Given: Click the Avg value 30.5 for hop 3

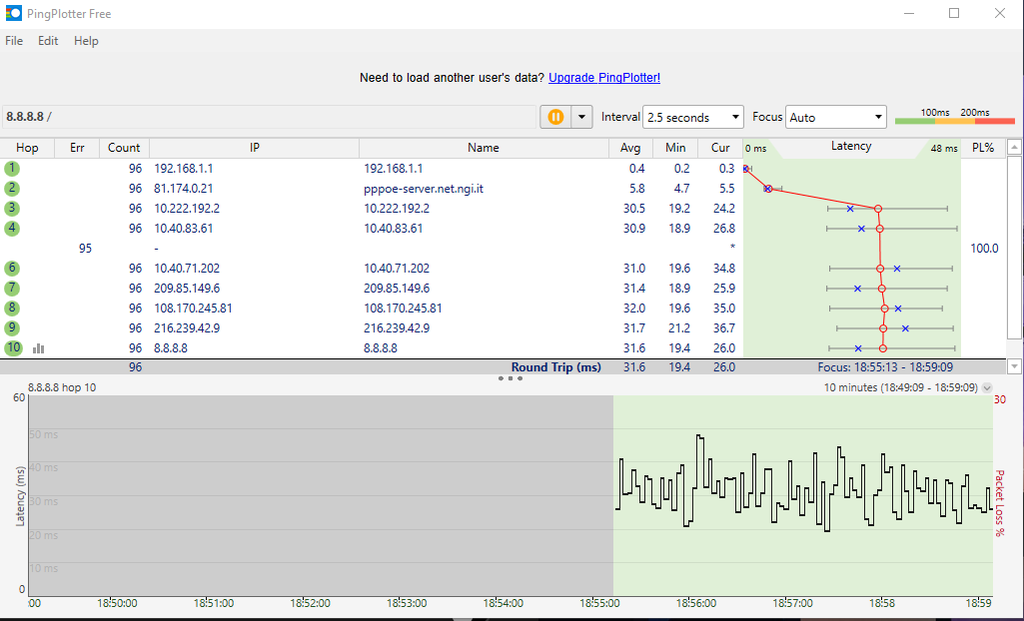Looking at the screenshot, I should click(634, 208).
